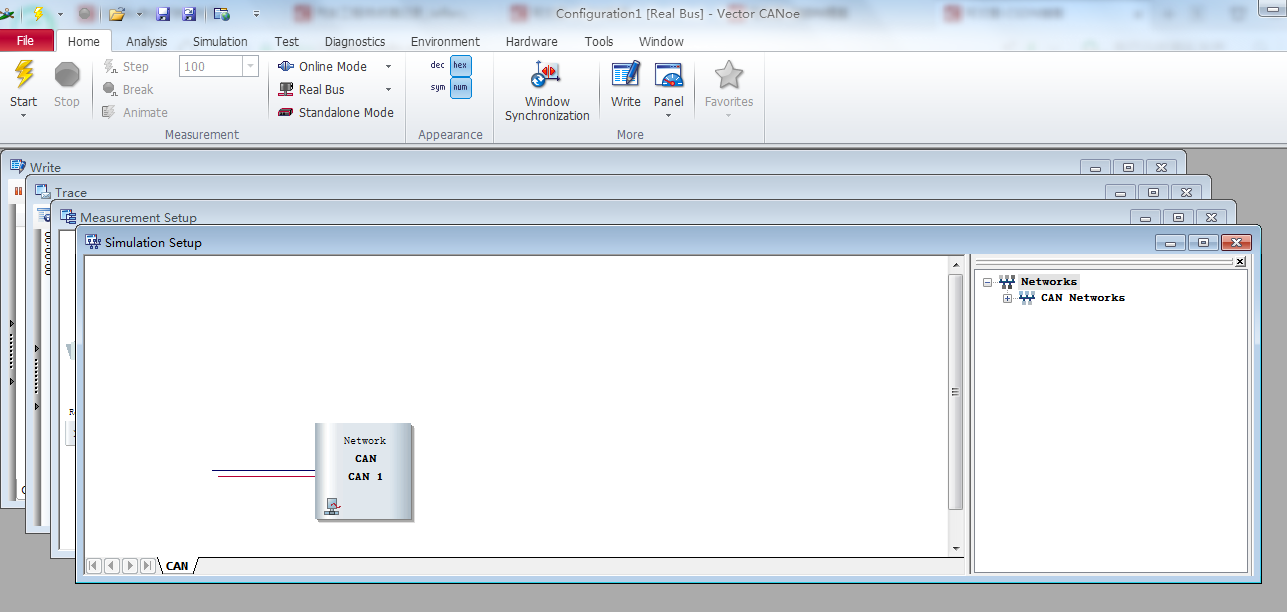Screen dimensions: 1287x612
Task: Click the save-as floppy icon
Action: (188, 14)
